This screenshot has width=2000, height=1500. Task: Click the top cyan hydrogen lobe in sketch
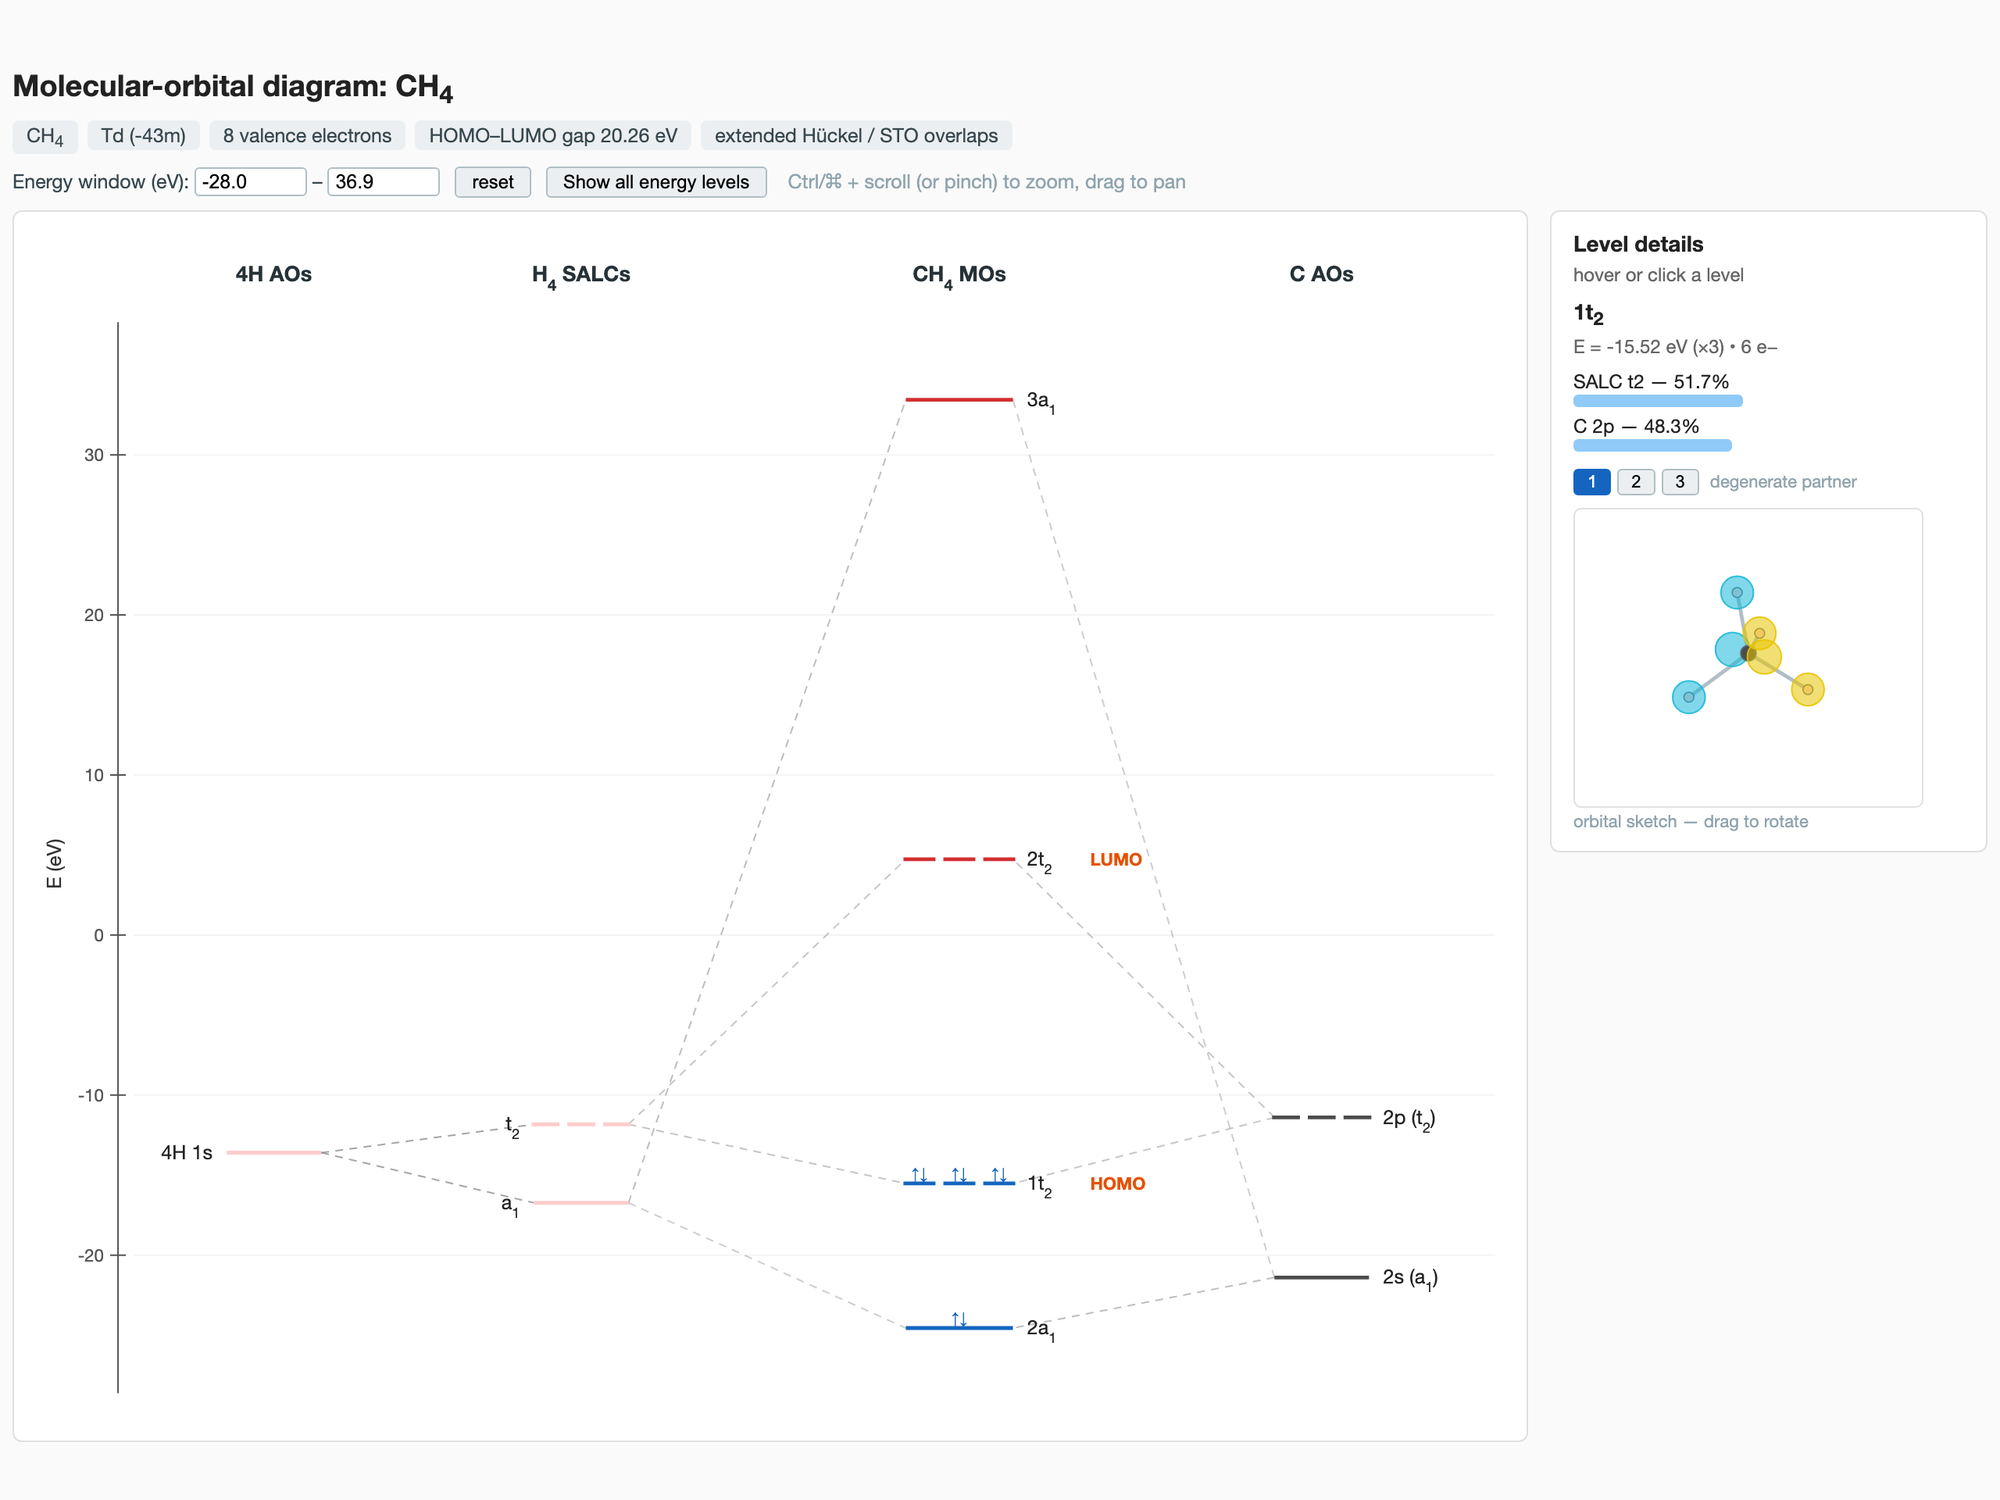point(1737,593)
